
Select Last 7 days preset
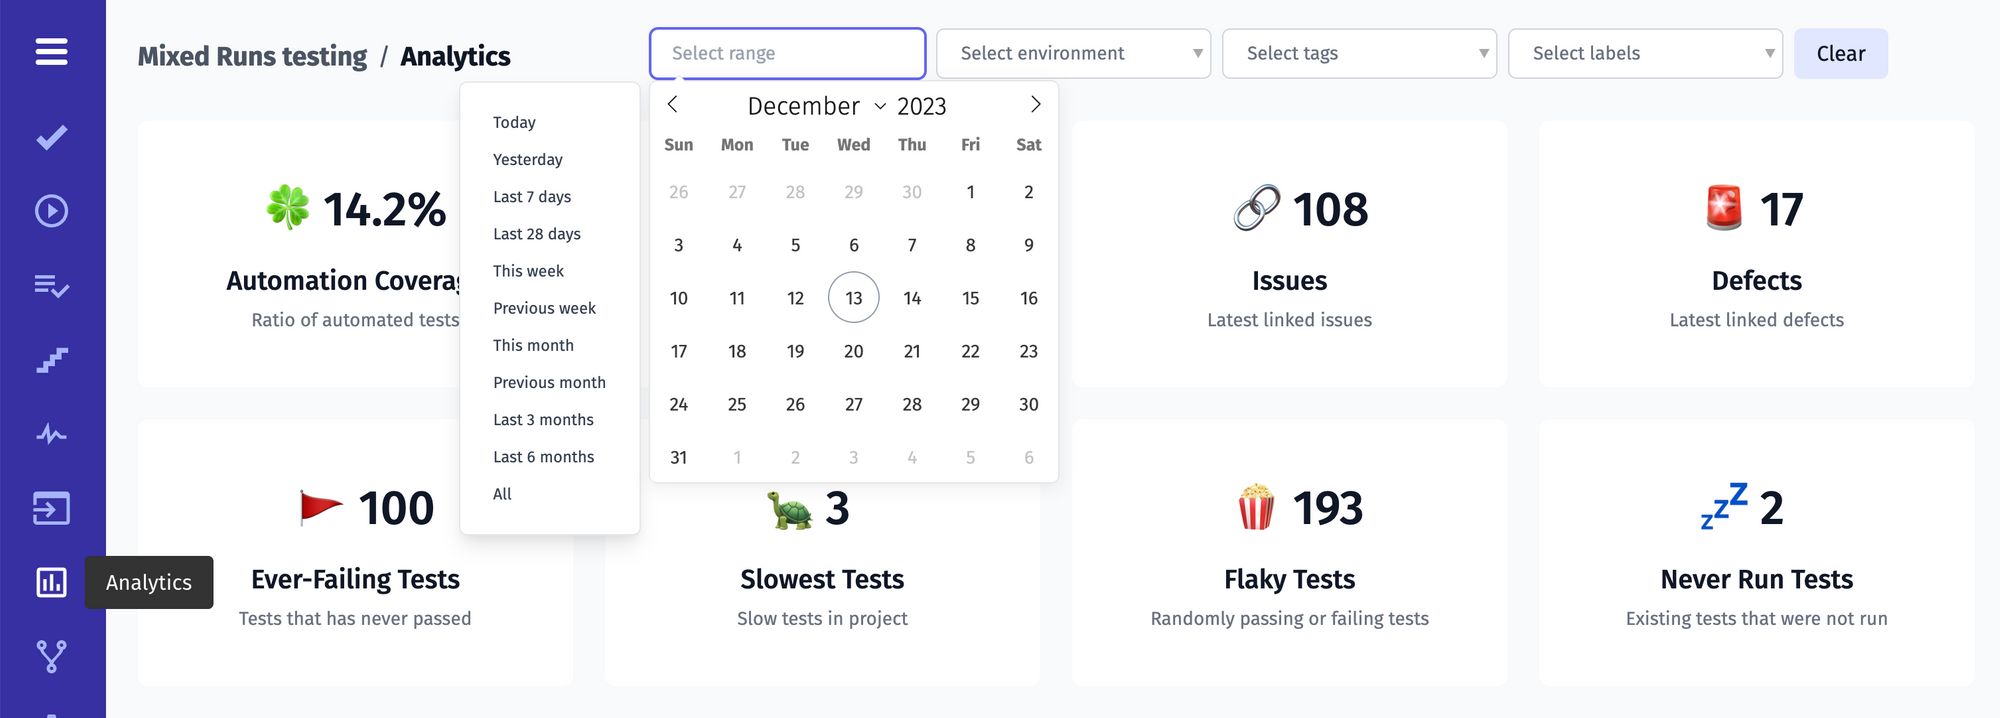[532, 197]
